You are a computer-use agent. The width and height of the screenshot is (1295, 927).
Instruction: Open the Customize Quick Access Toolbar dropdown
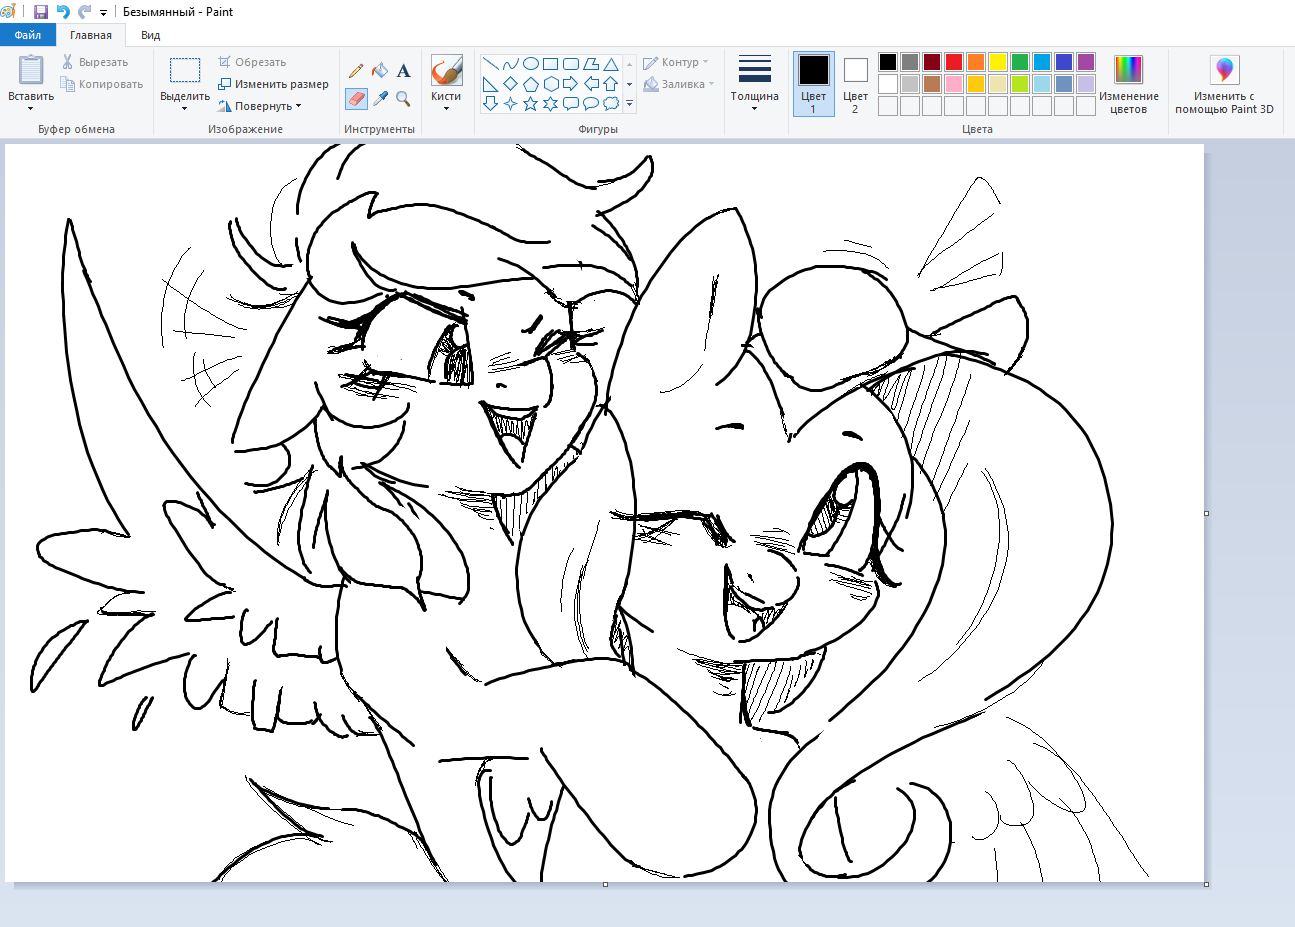(x=103, y=13)
